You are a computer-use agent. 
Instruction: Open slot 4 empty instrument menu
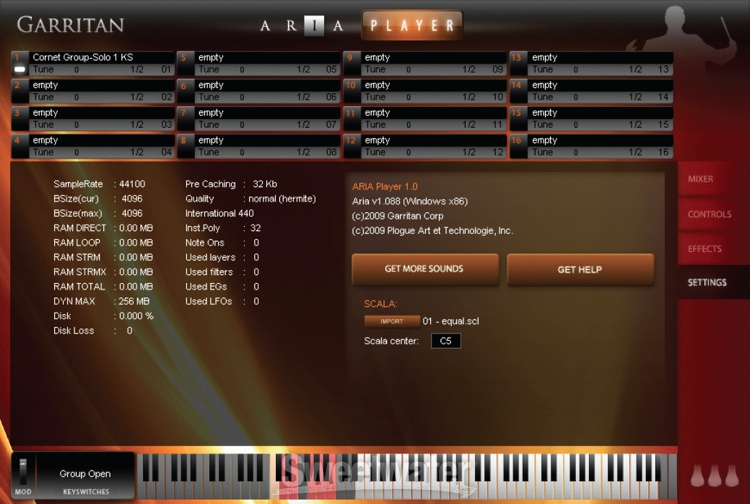click(x=101, y=141)
